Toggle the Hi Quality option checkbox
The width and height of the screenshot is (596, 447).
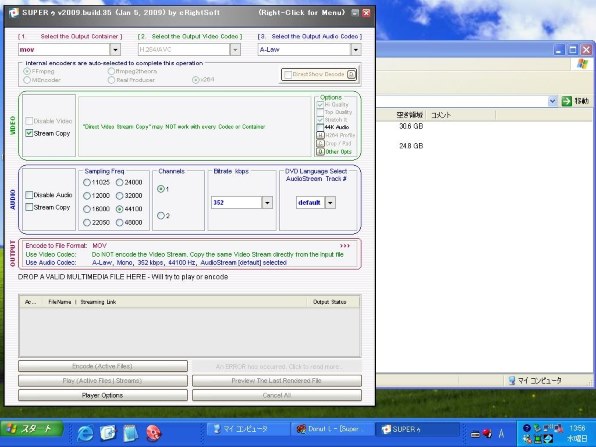[x=320, y=105]
